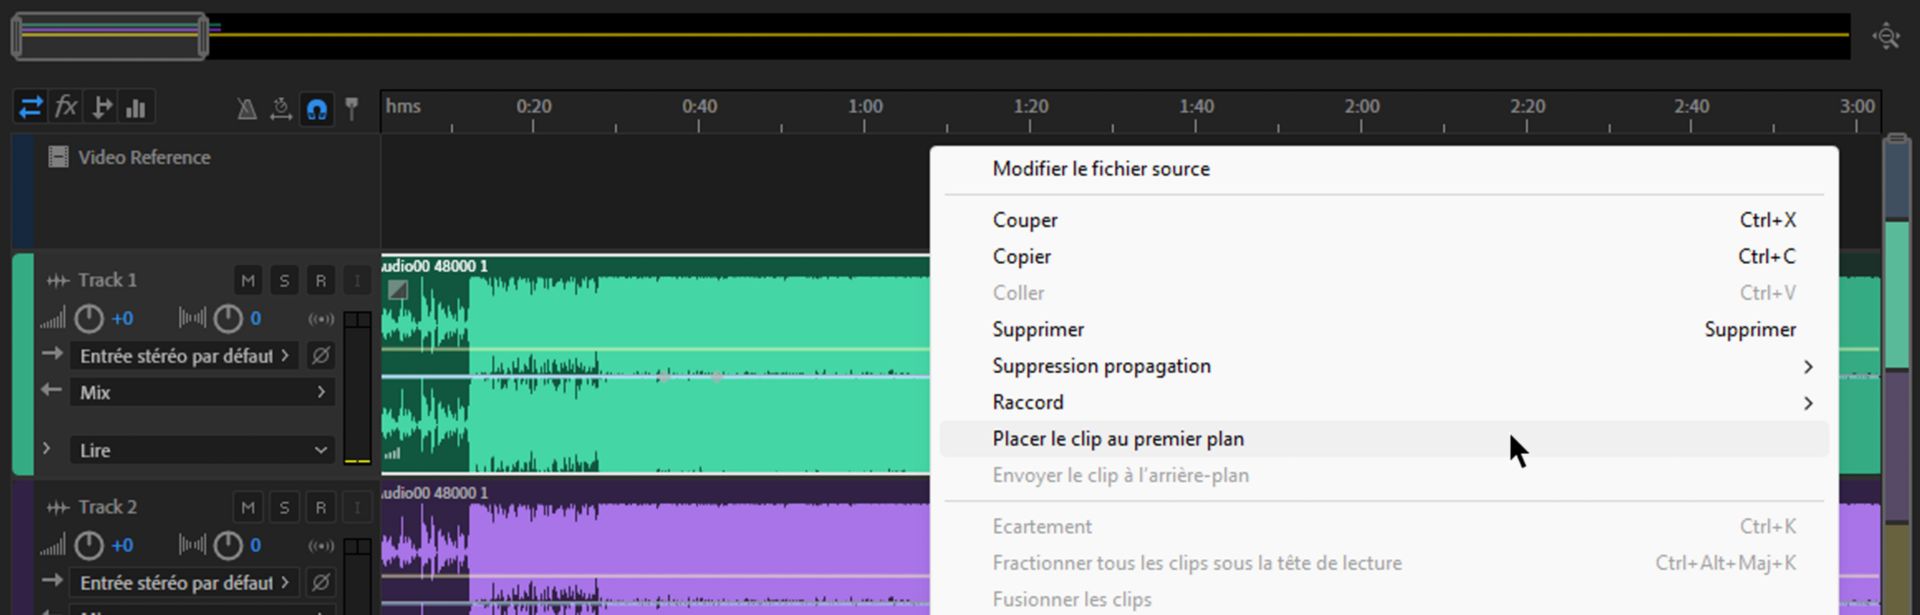Click Track 2 waveform icon beside name
The height and width of the screenshot is (615, 1920).
(x=58, y=508)
